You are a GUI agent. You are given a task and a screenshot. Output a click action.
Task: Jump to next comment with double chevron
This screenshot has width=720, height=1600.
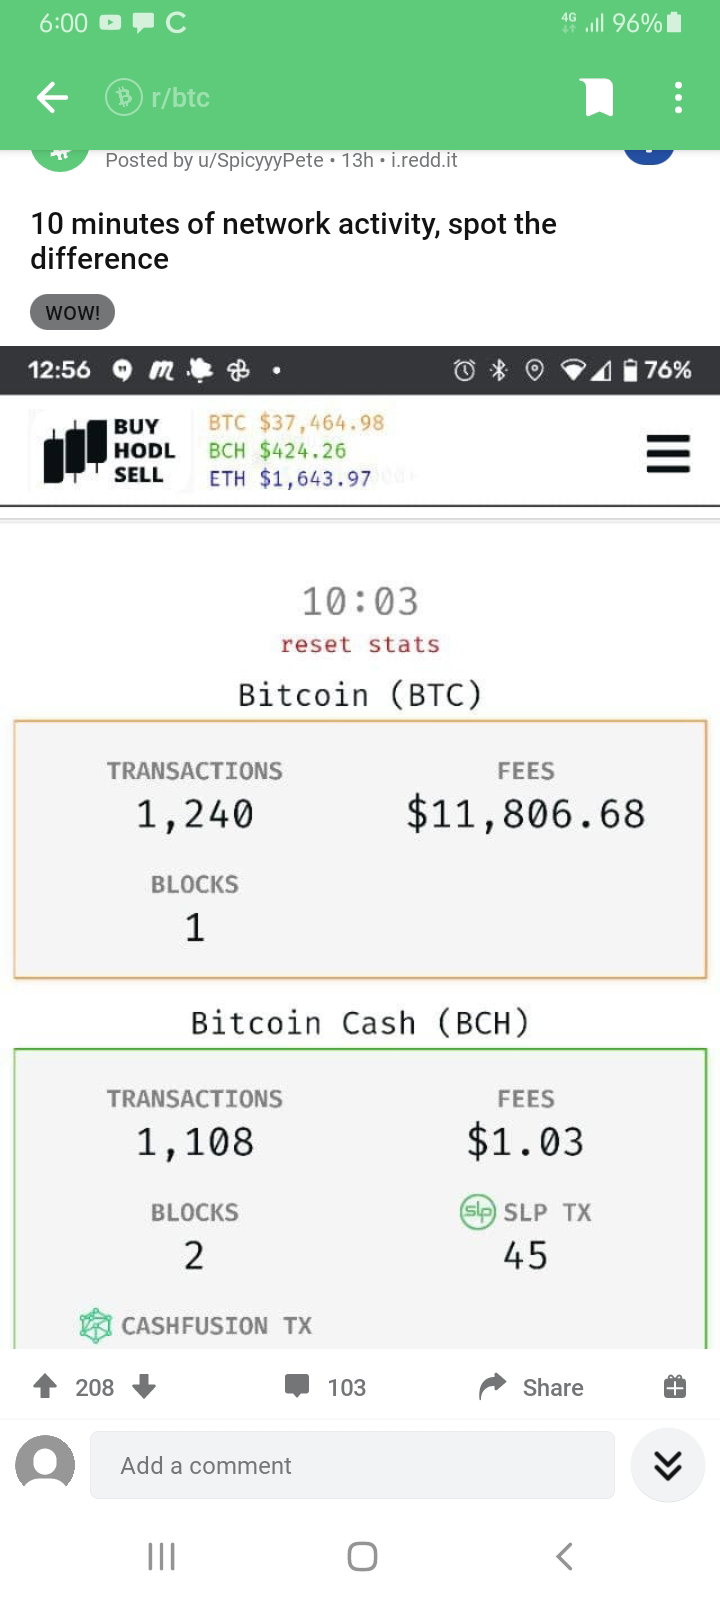pyautogui.click(x=667, y=1465)
